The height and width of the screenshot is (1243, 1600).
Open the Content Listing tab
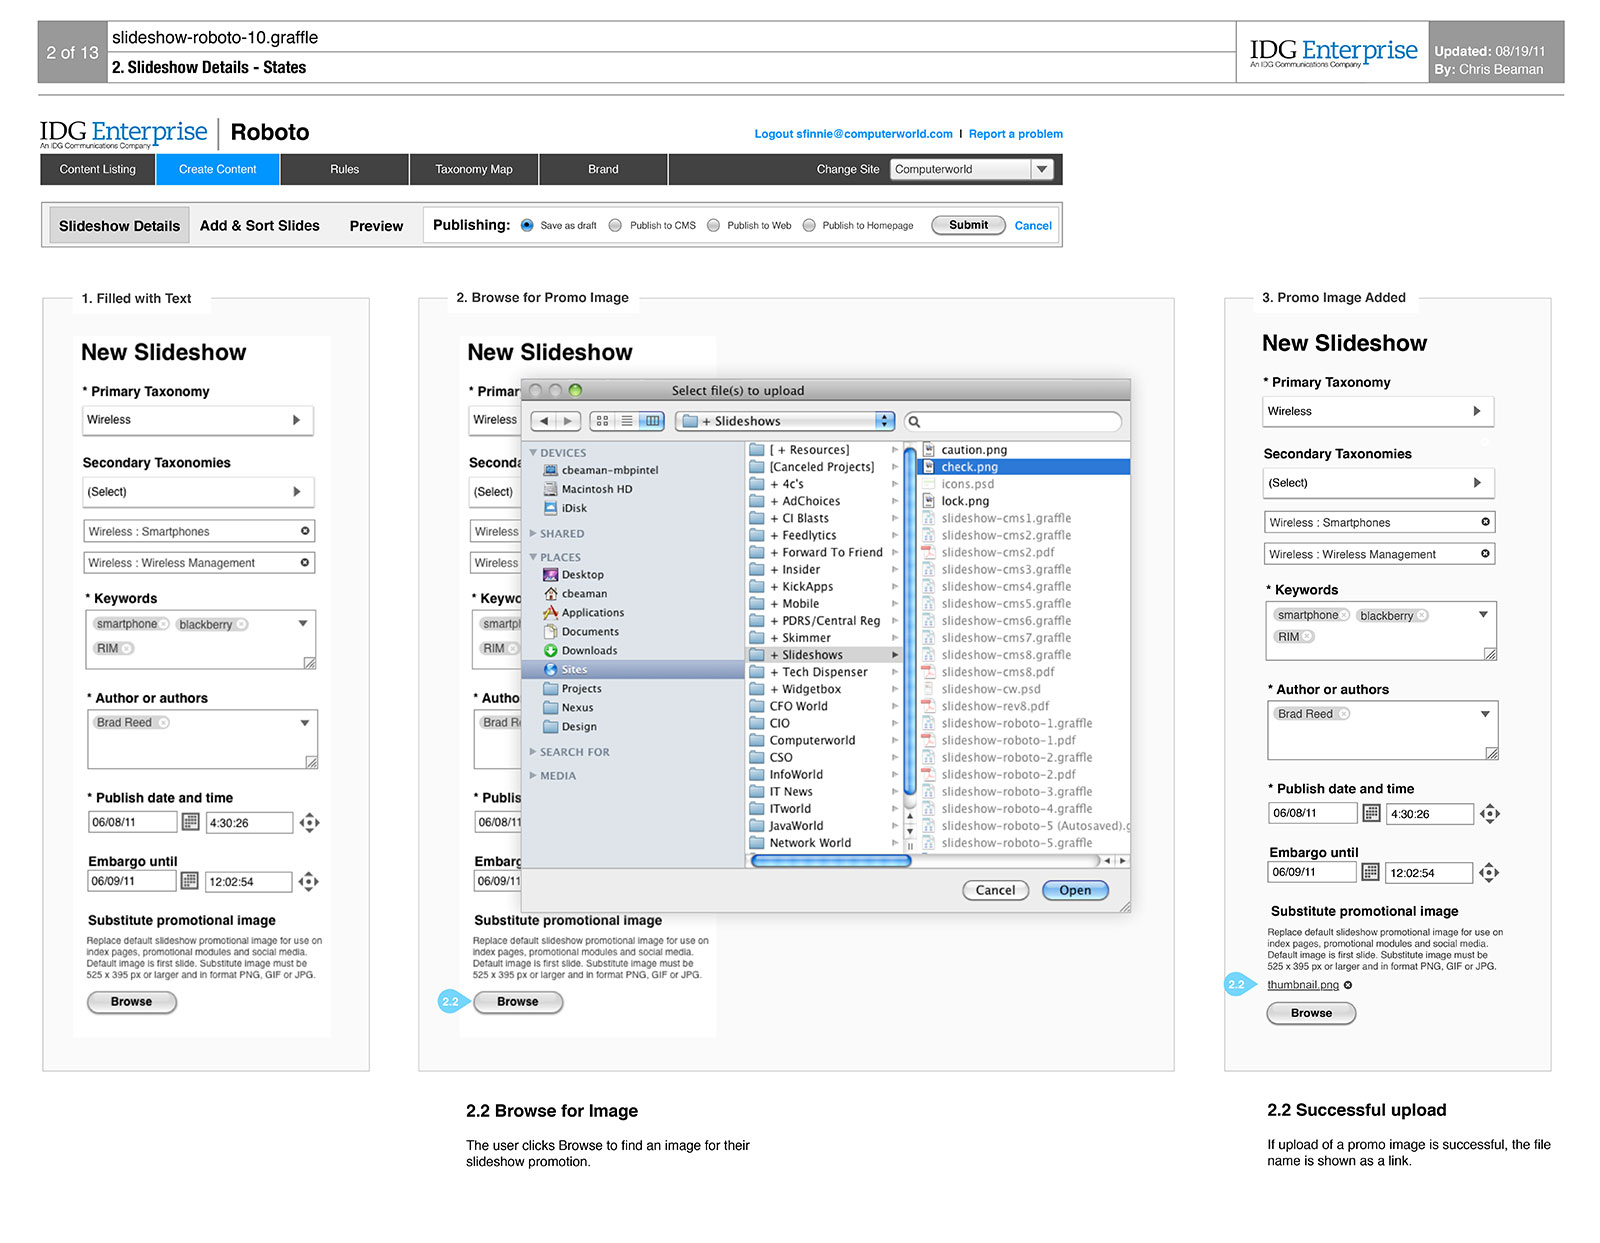98,169
